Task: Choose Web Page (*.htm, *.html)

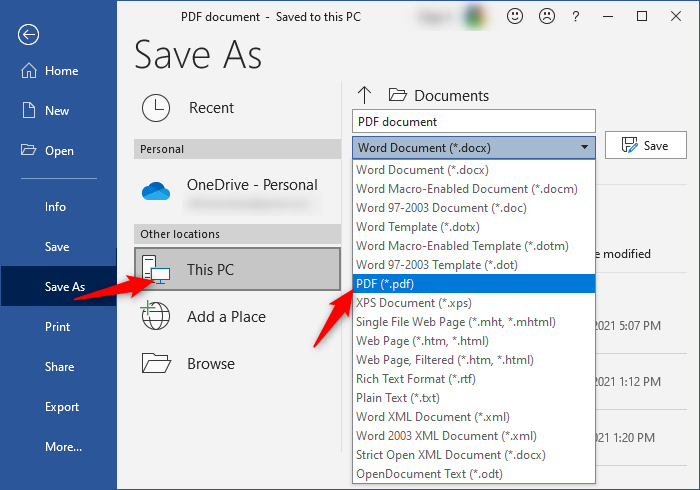Action: [474, 341]
